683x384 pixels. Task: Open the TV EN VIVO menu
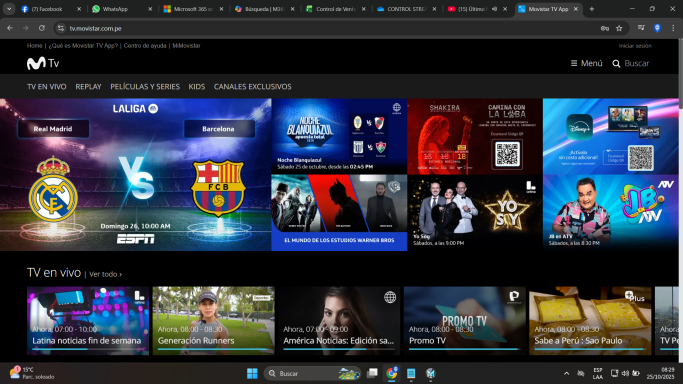(x=47, y=87)
